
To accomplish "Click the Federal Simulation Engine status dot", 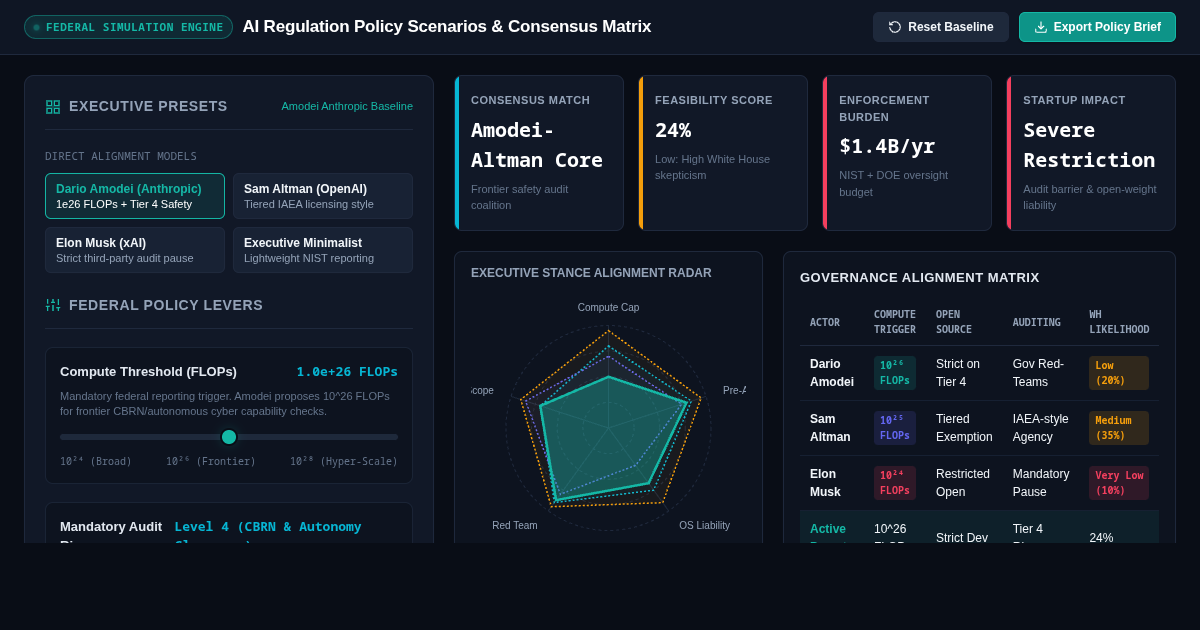I will tap(37, 27).
